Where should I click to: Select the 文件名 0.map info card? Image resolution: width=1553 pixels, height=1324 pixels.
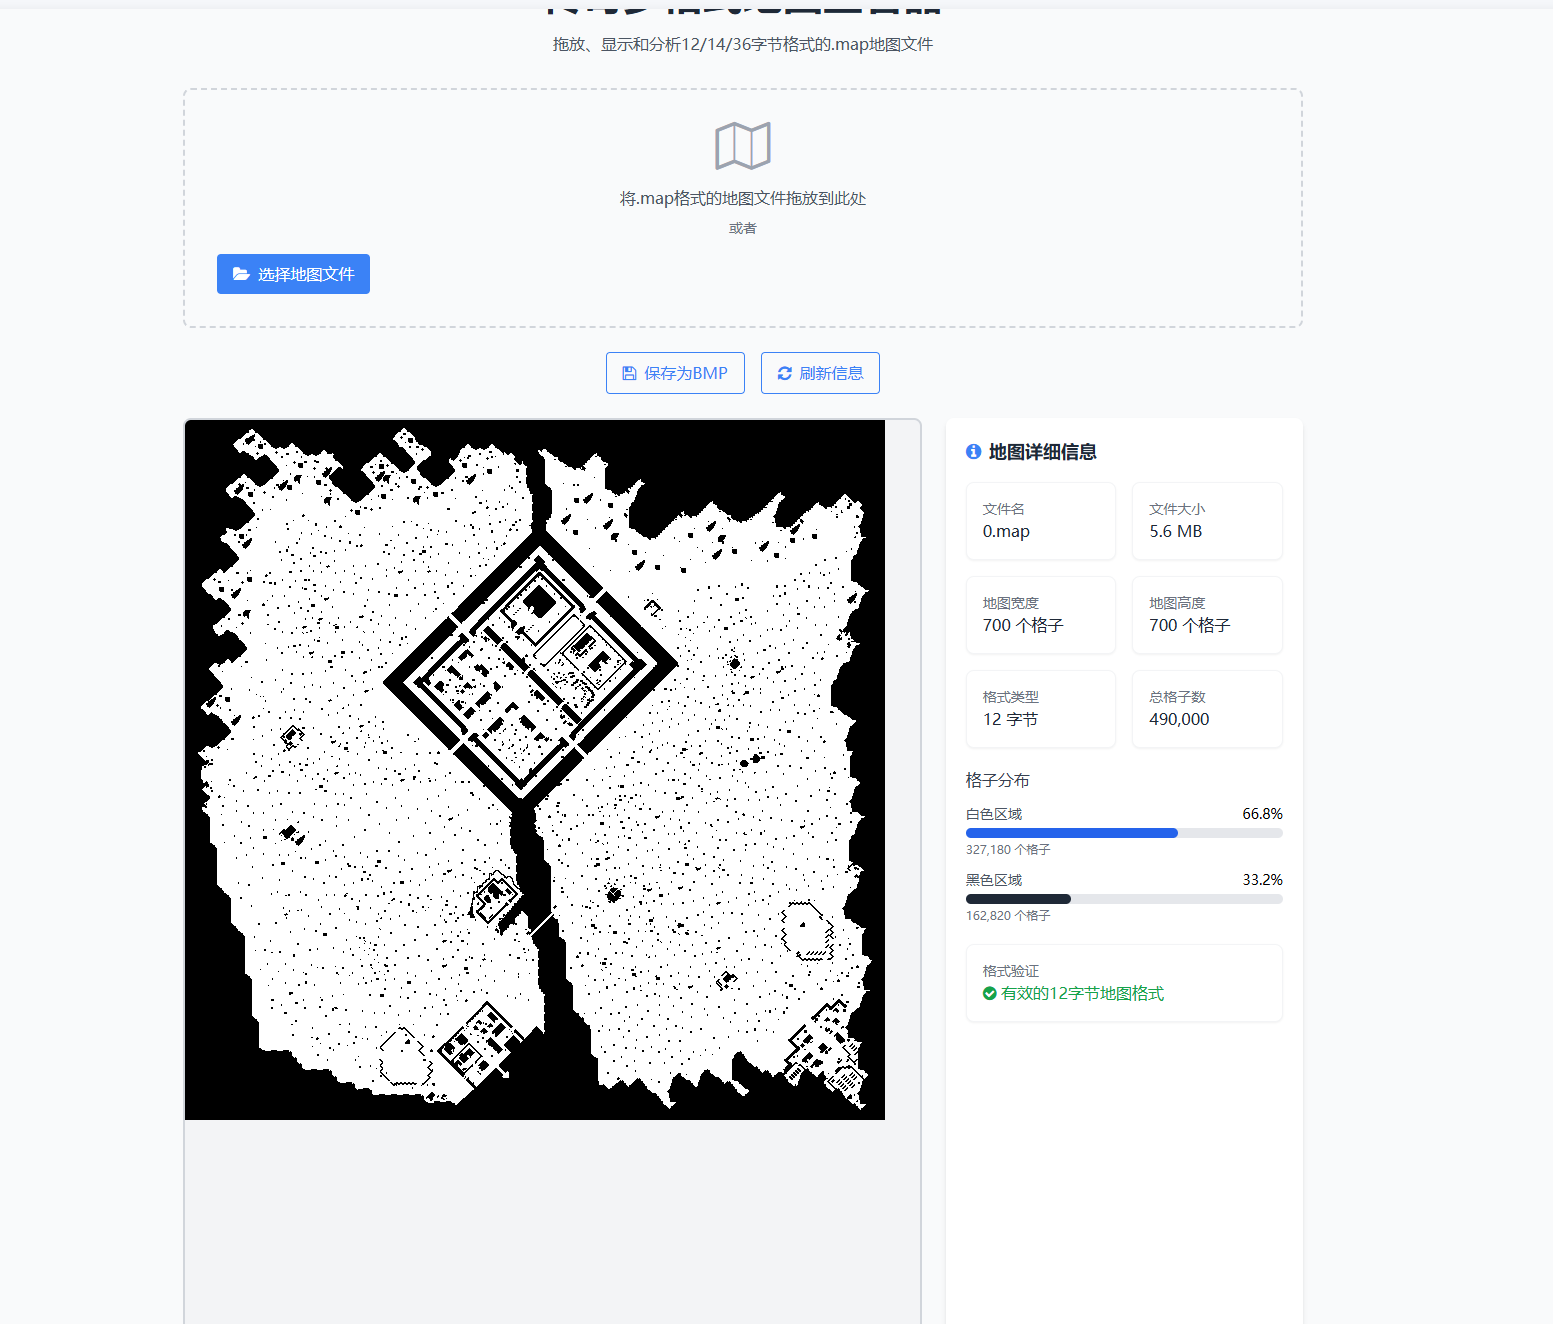point(1041,521)
